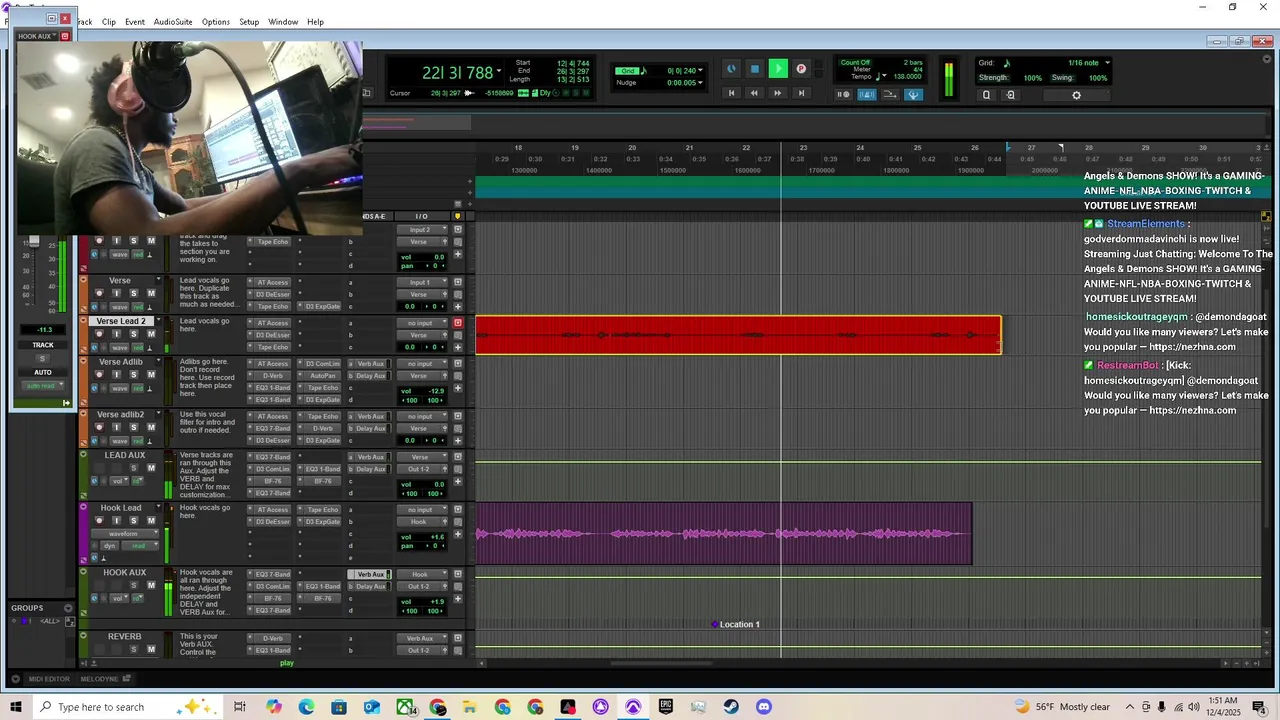Open AT Access insert on Verse Lead 2
Image resolution: width=1280 pixels, height=720 pixels.
tap(272, 323)
